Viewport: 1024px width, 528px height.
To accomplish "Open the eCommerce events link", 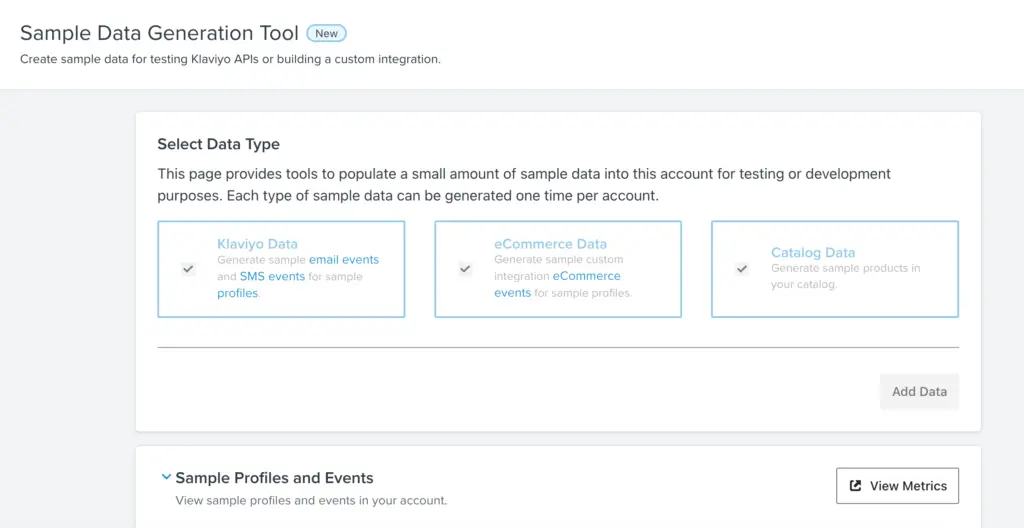I will click(586, 276).
